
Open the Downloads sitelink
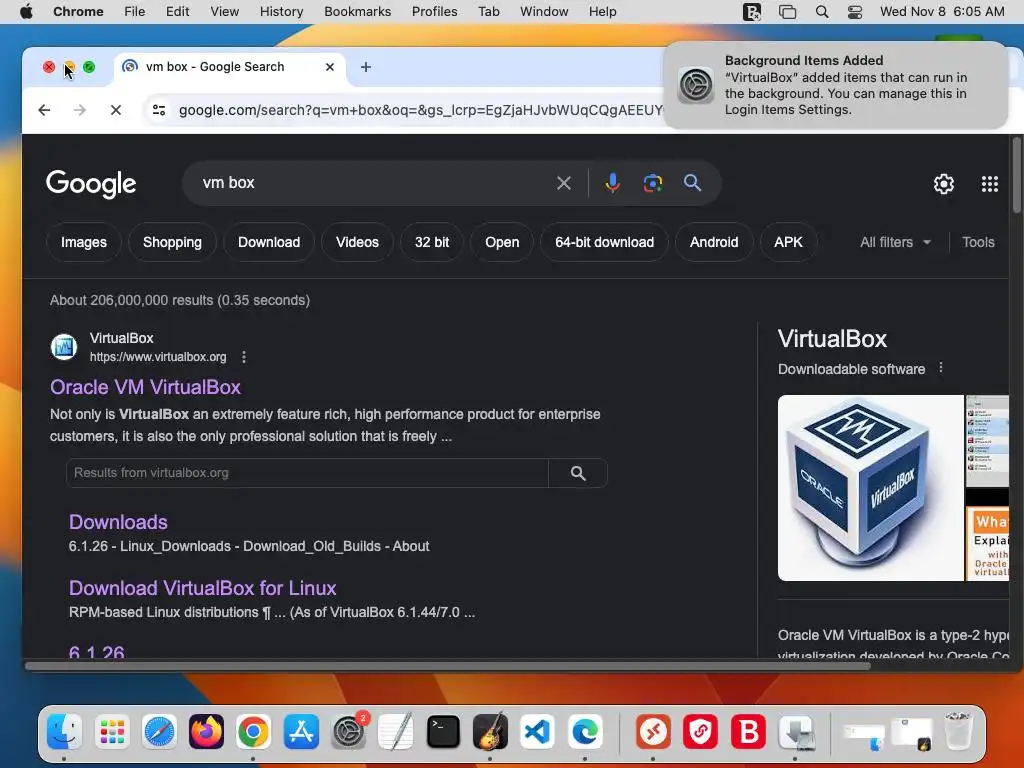click(118, 522)
